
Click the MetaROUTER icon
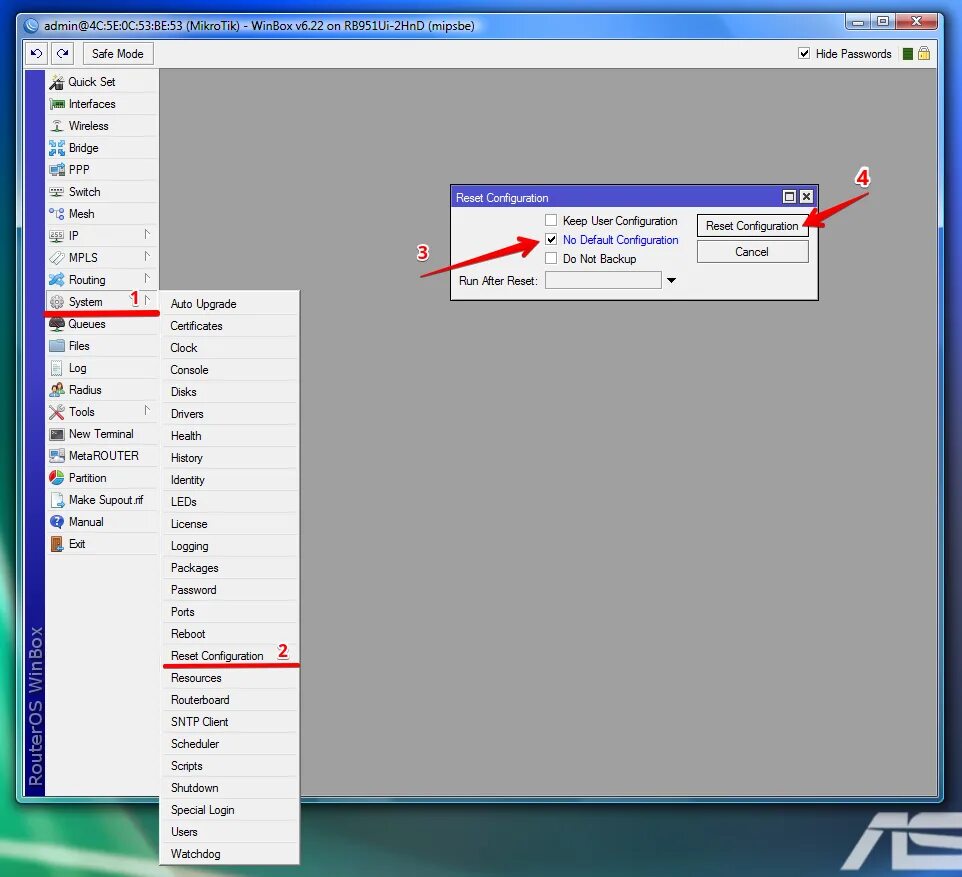click(56, 455)
